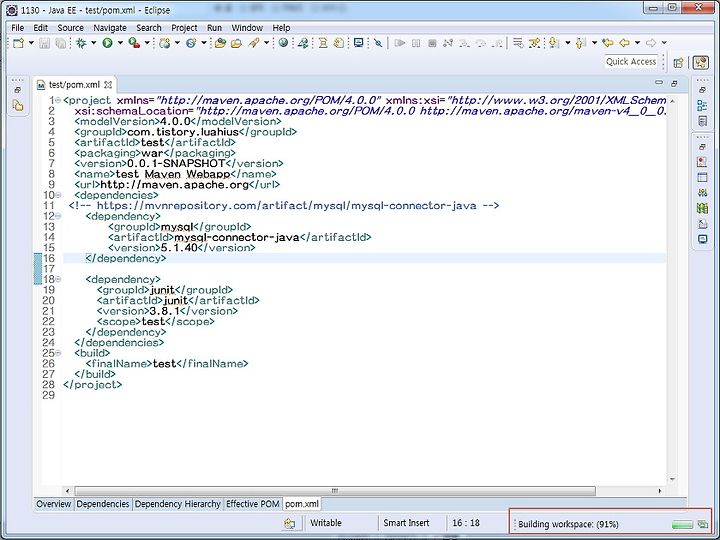The height and width of the screenshot is (540, 720).
Task: Minimize the editor area button
Action: tap(659, 83)
